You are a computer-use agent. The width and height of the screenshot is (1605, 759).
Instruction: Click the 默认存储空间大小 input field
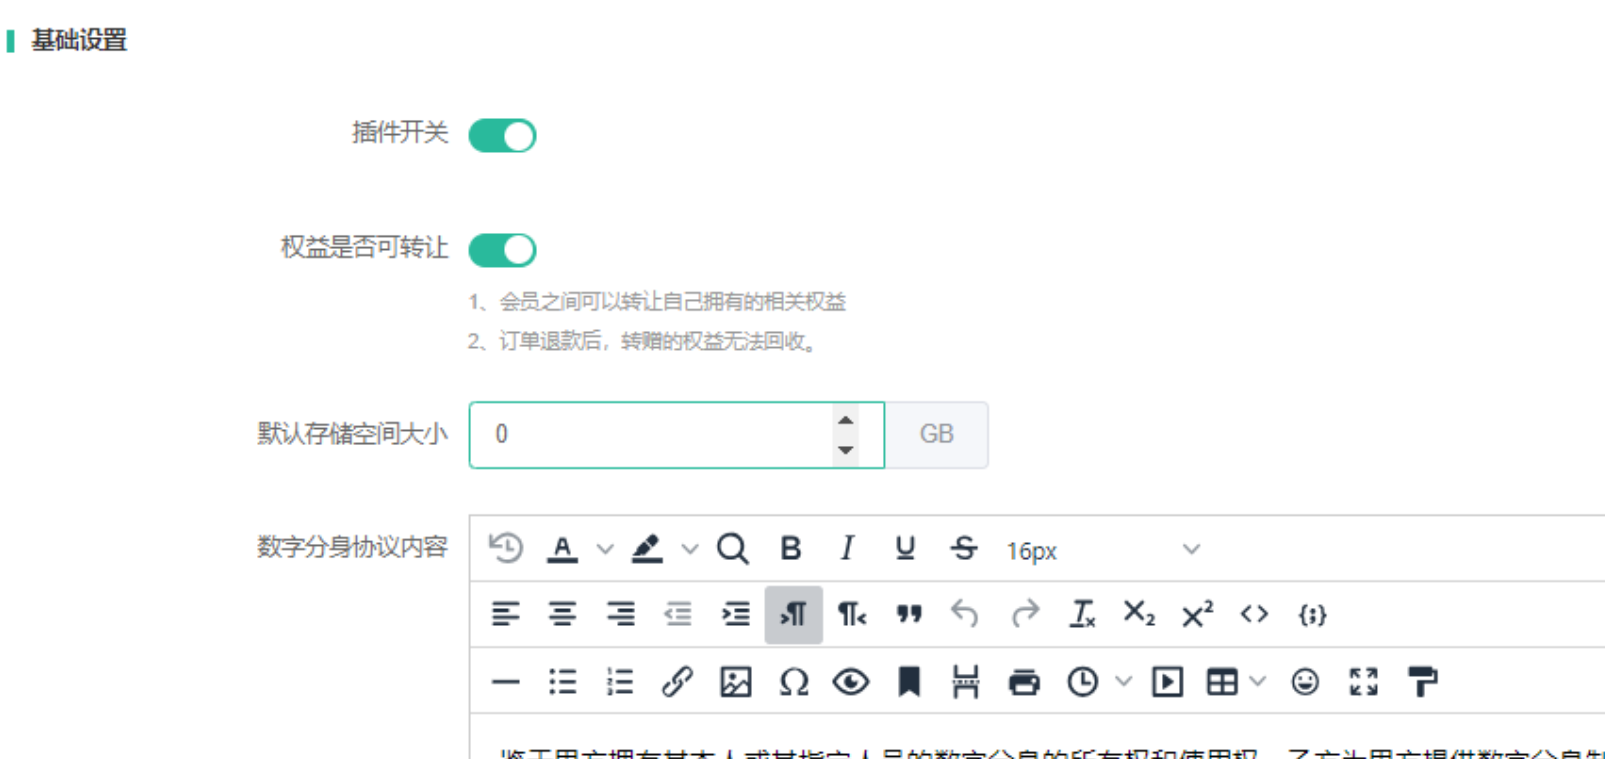click(650, 435)
